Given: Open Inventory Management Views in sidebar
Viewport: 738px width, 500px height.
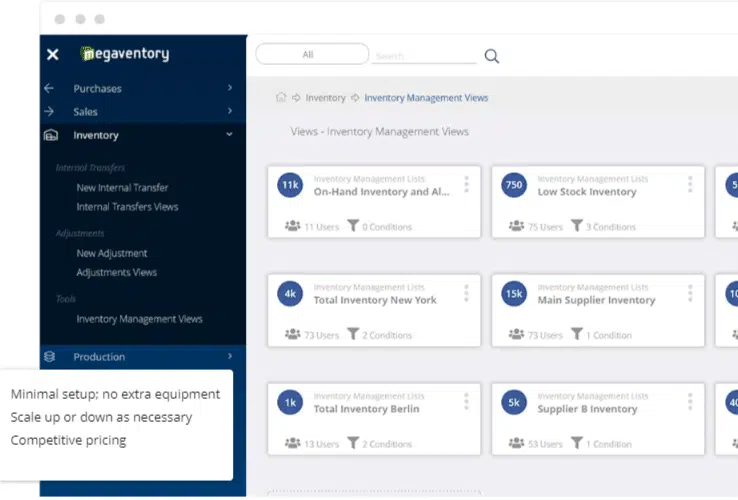Looking at the screenshot, I should click(x=139, y=319).
